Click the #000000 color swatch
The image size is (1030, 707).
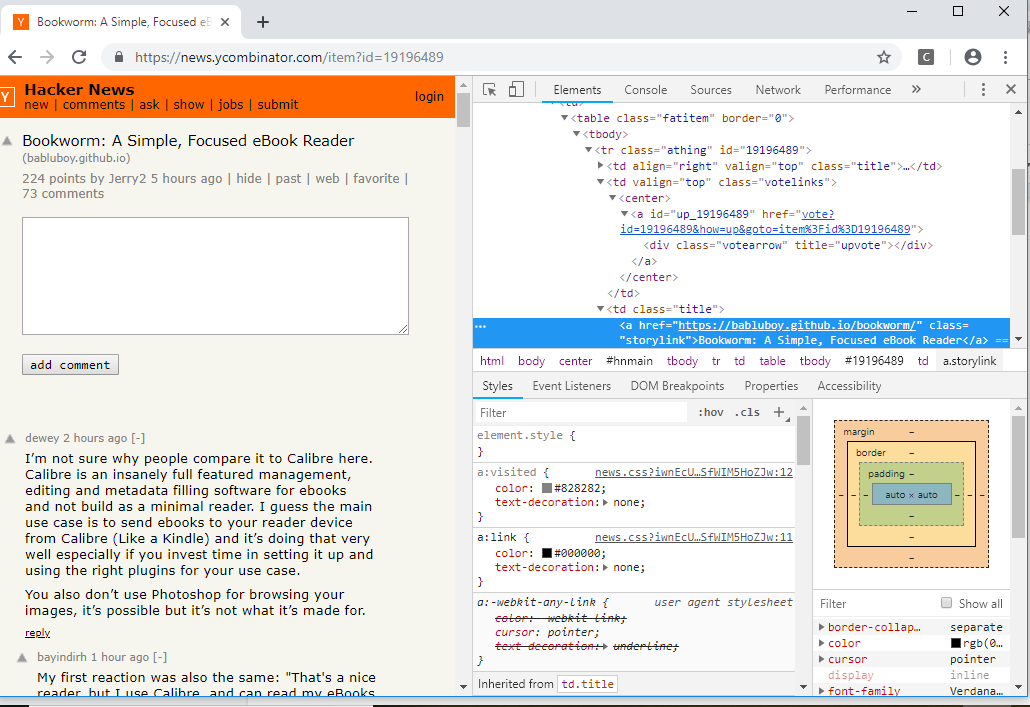(x=547, y=553)
